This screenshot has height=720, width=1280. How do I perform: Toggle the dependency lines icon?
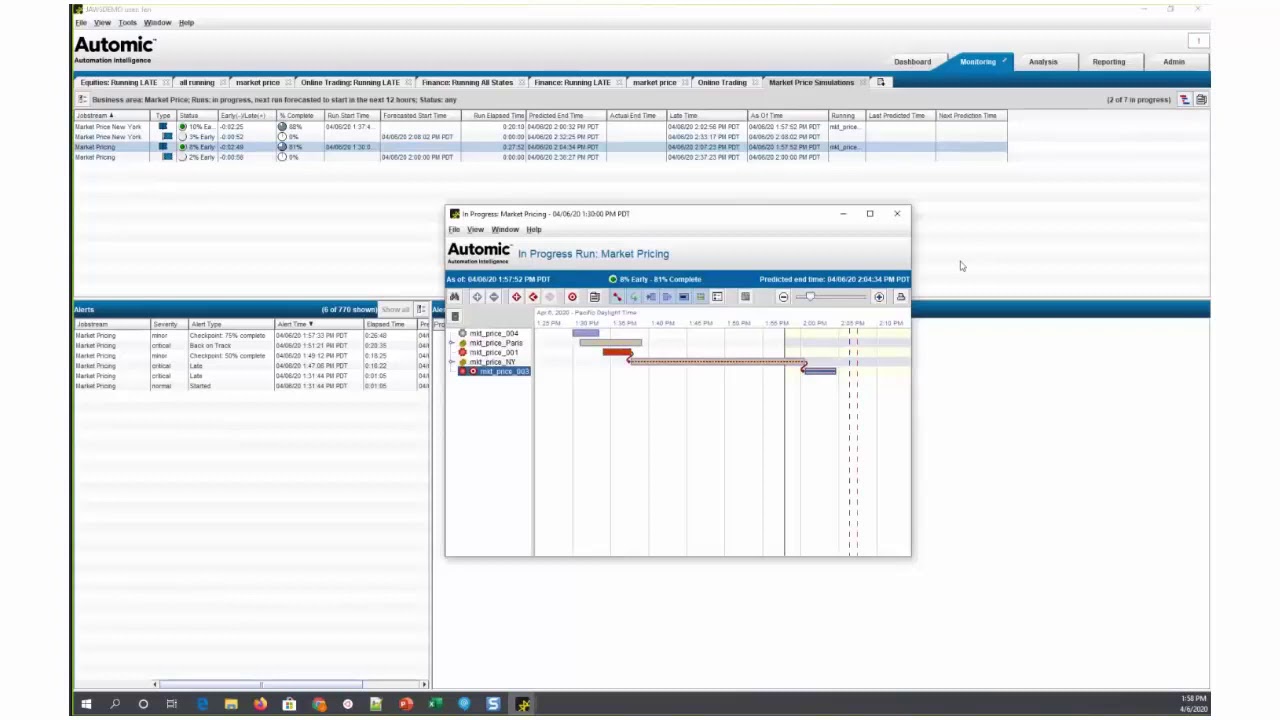point(617,297)
